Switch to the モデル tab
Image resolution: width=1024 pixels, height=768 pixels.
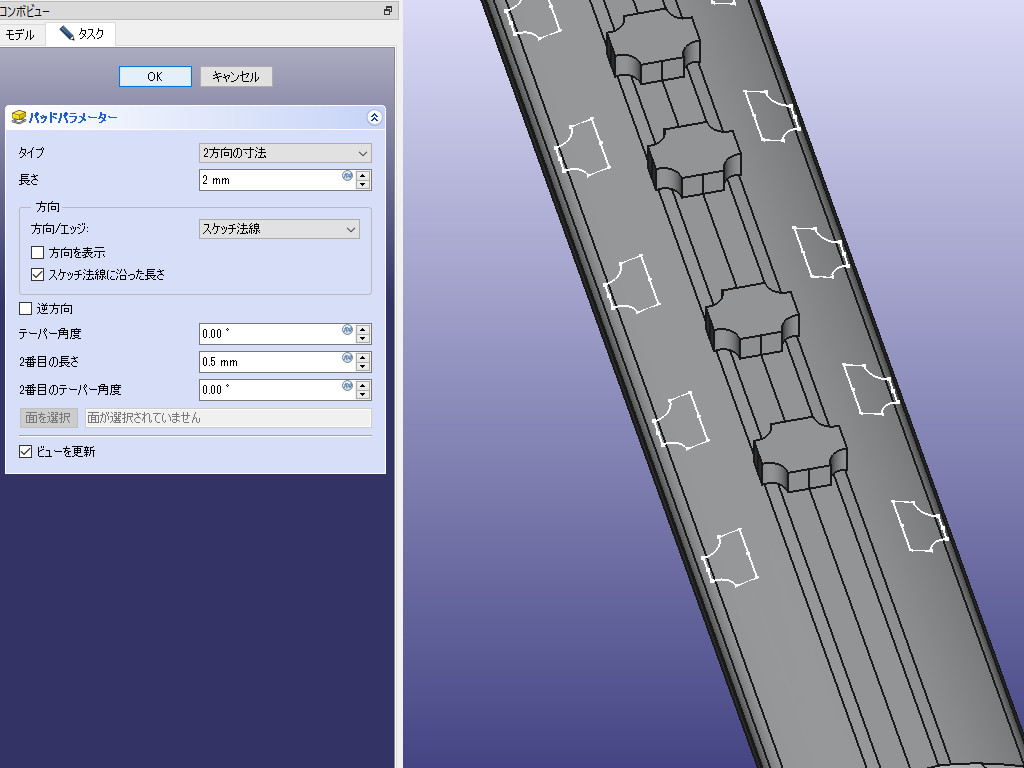pos(22,34)
